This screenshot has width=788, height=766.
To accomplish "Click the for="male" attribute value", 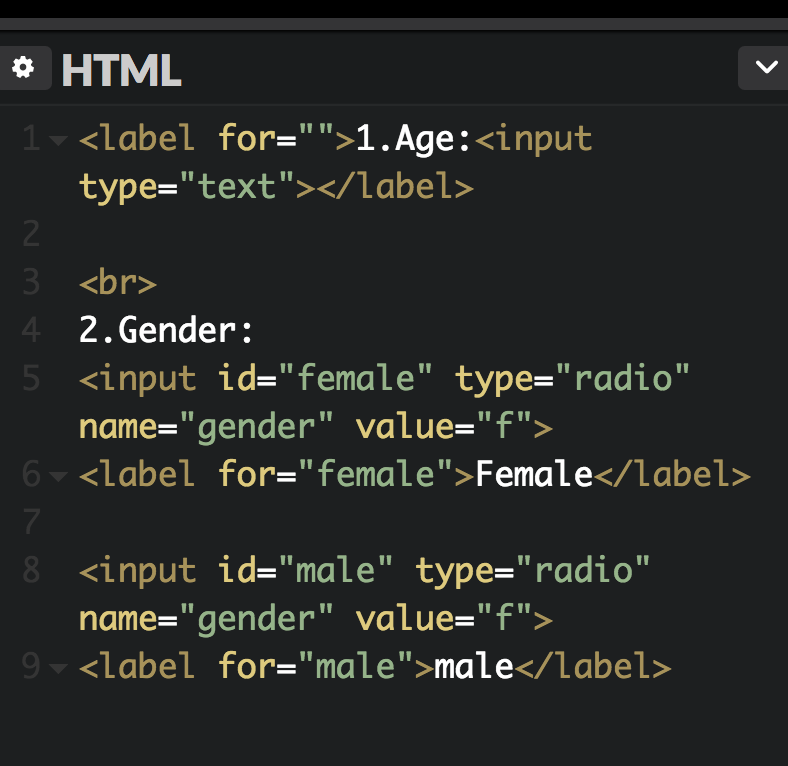I will tap(355, 666).
